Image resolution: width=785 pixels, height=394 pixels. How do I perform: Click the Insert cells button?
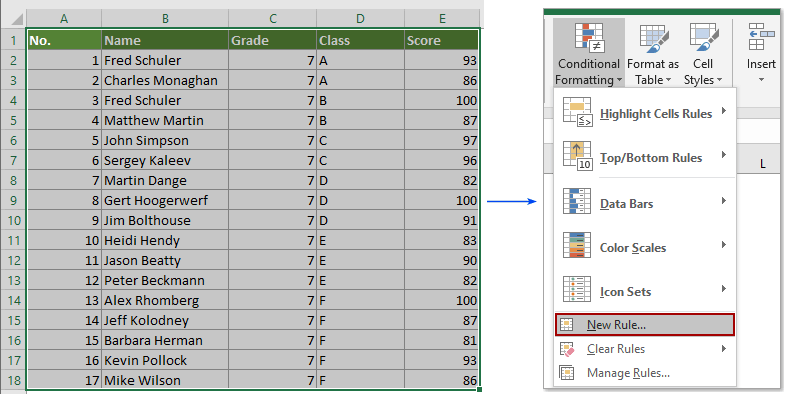pos(761,54)
